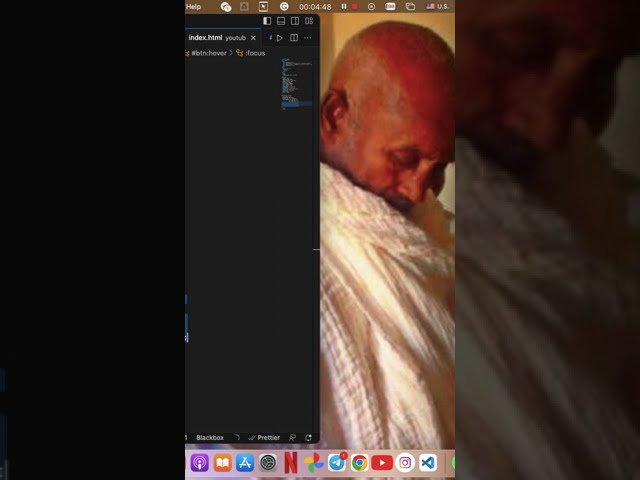The height and width of the screenshot is (480, 640).
Task: Open the U.S. input source menu
Action: [x=438, y=7]
